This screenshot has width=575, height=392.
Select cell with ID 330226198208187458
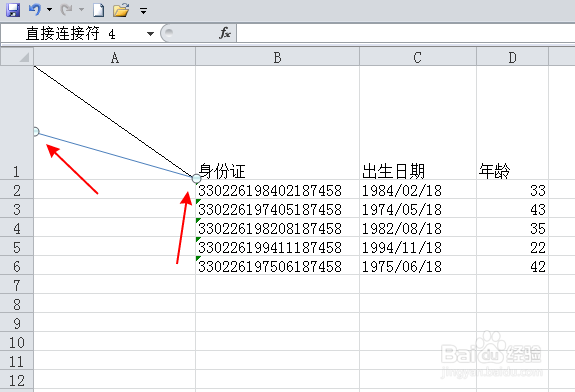(x=278, y=227)
